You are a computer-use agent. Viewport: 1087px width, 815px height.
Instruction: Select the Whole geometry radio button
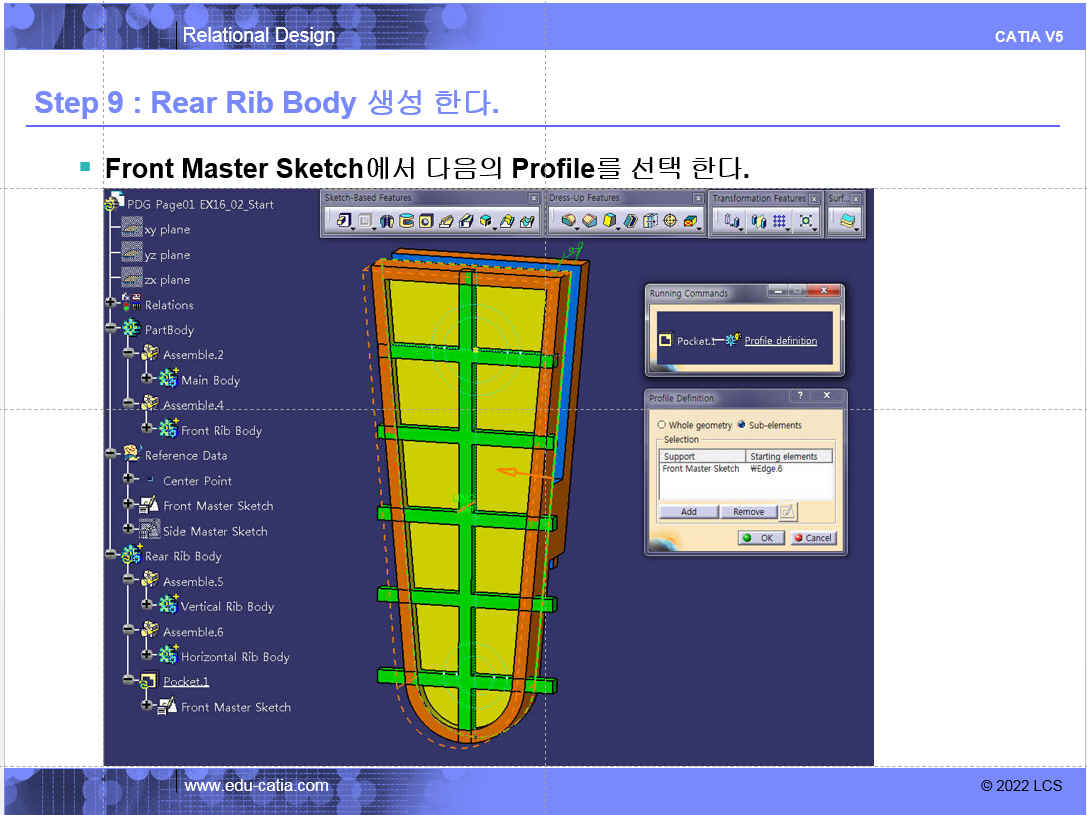661,425
